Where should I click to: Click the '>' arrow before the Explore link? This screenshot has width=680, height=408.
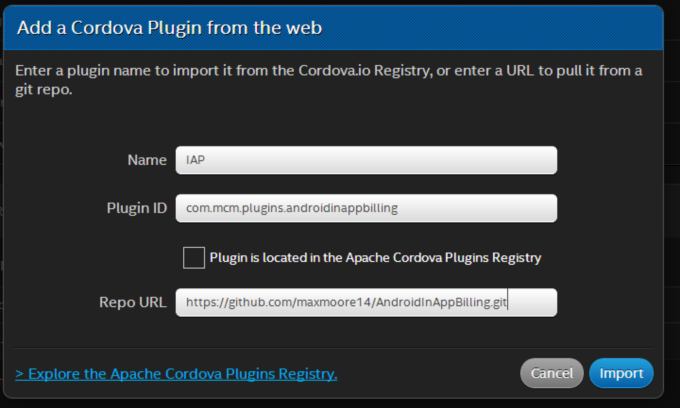pos(19,374)
